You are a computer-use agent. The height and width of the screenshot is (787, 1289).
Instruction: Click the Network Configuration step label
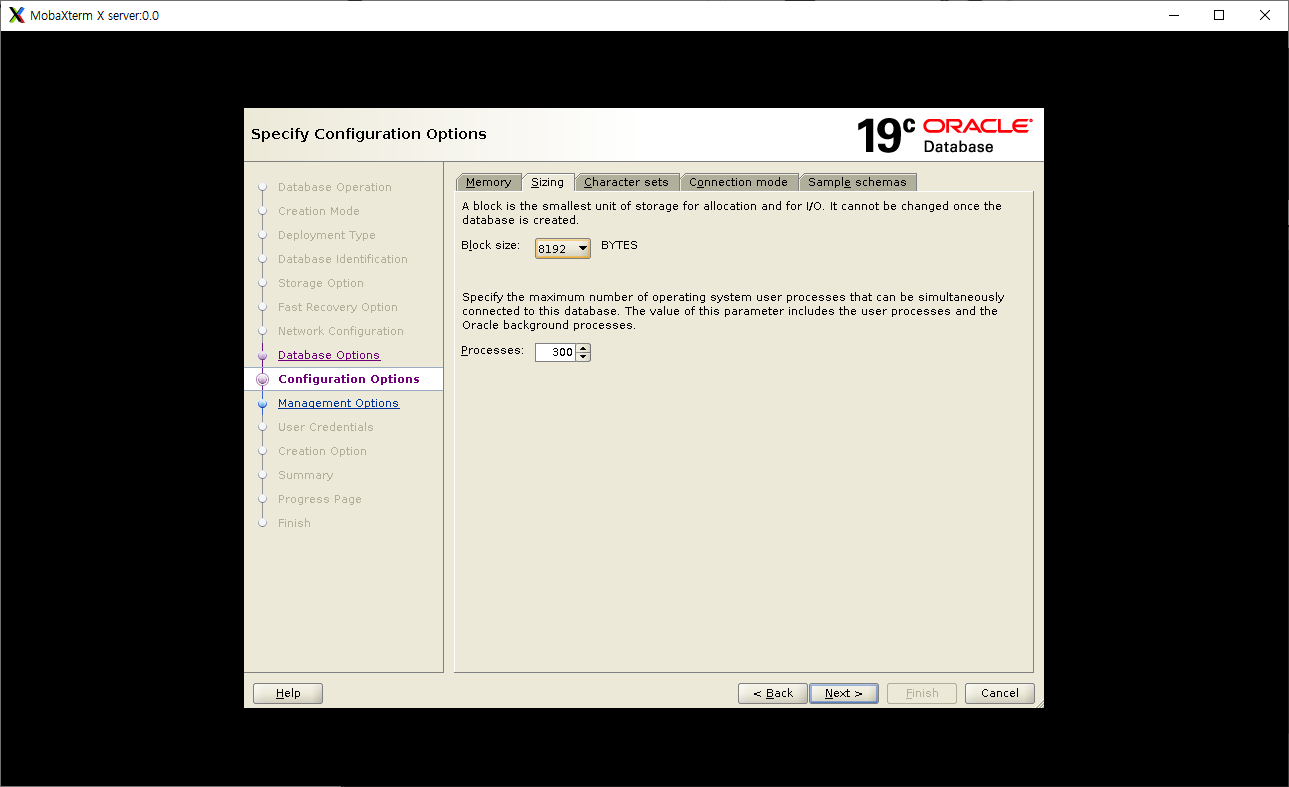click(x=341, y=331)
